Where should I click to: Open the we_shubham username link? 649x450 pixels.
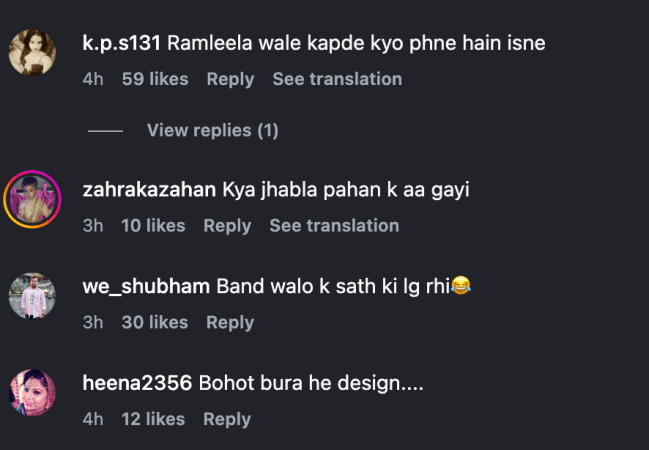click(x=146, y=287)
